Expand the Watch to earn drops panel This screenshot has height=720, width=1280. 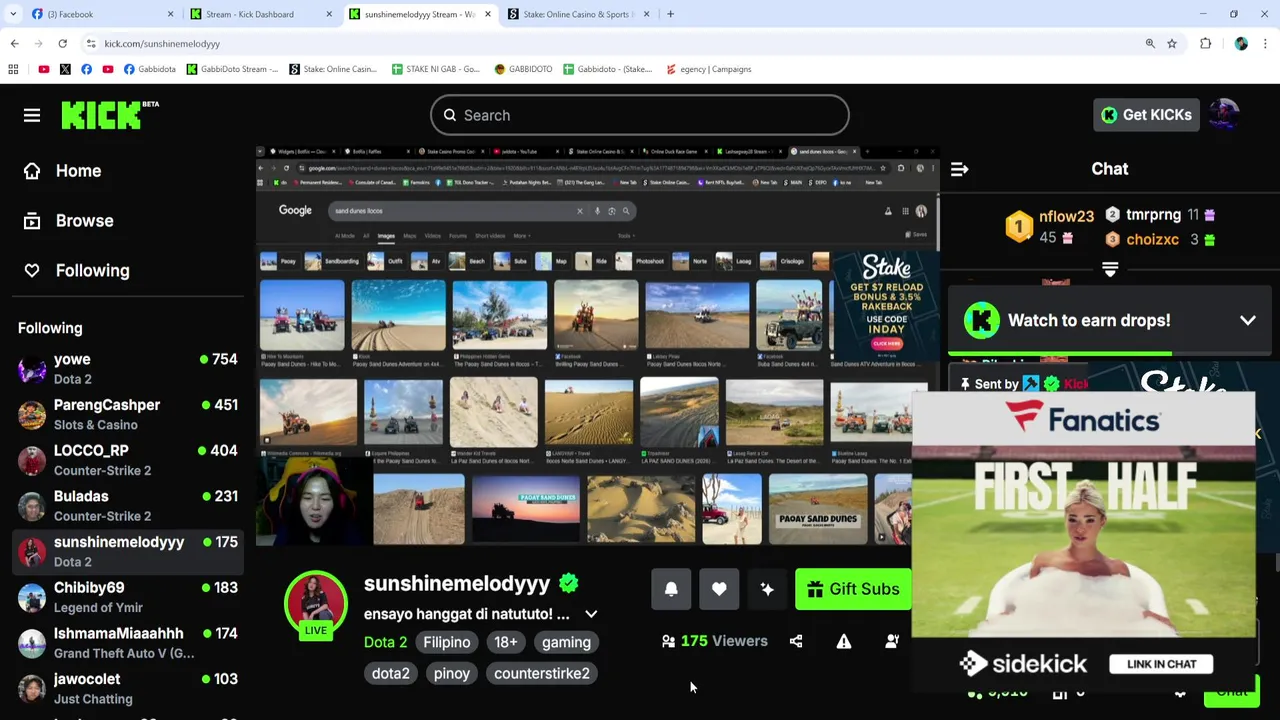[x=1248, y=321]
